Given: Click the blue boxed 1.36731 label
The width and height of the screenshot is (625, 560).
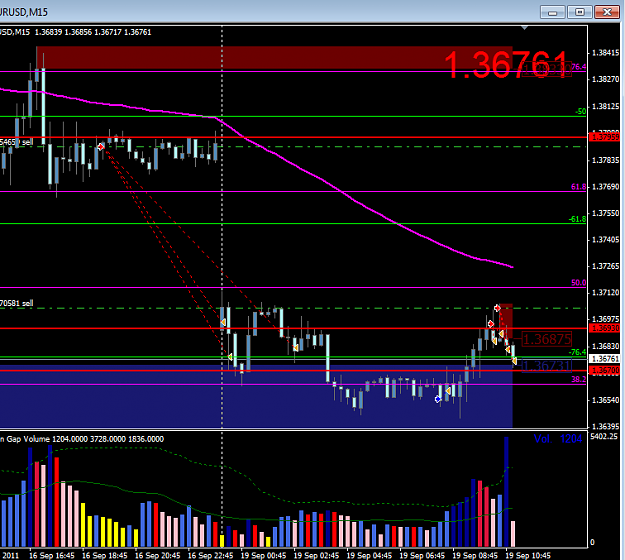Looking at the screenshot, I should 547,366.
